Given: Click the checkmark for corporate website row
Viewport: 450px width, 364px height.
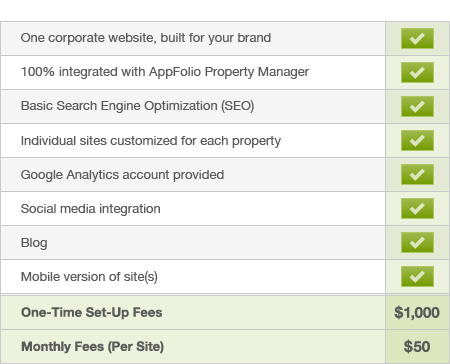Looking at the screenshot, I should [417, 38].
